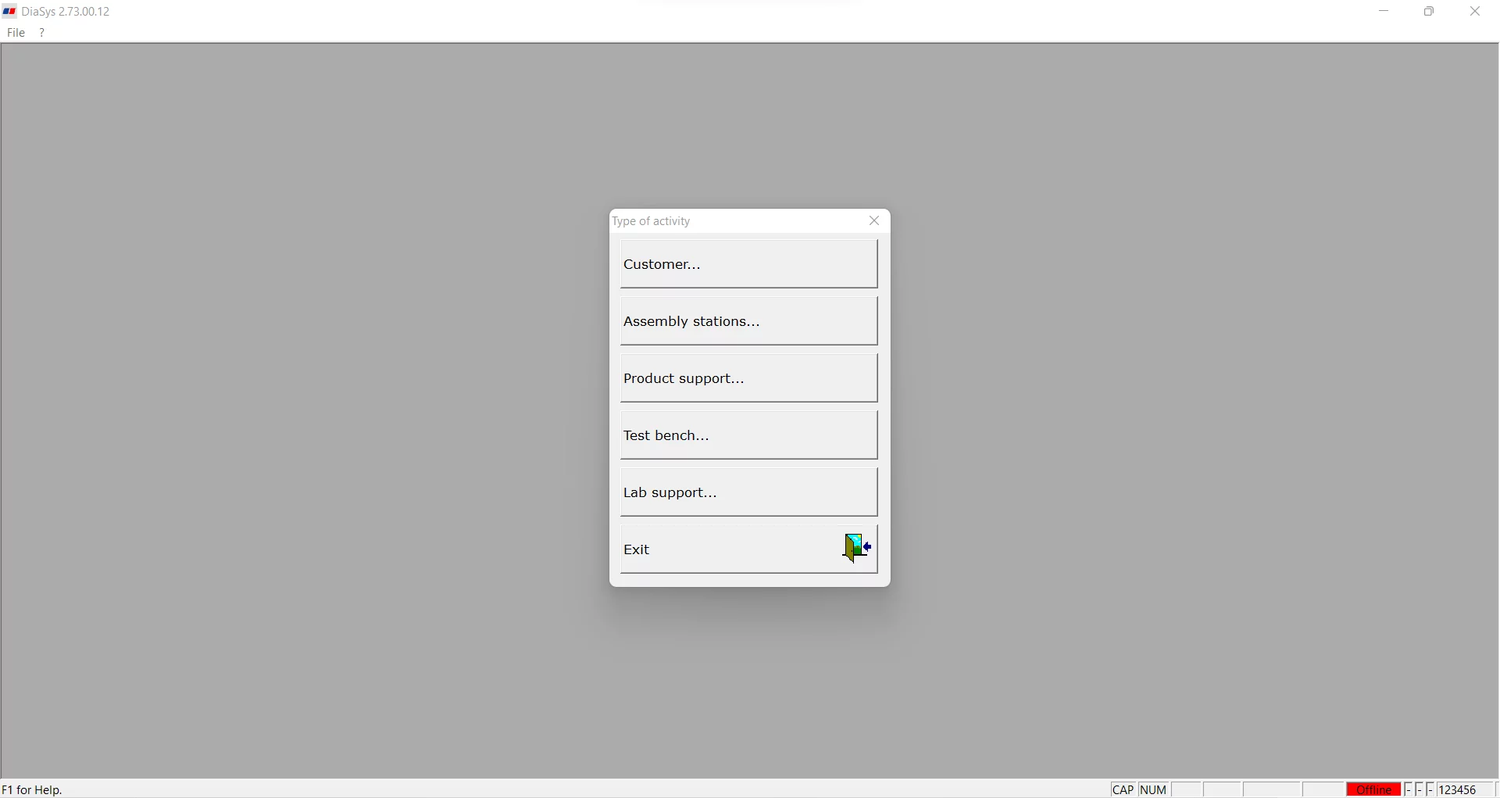Image resolution: width=1500 pixels, height=798 pixels.
Task: Close the DiaSys main window
Action: point(1476,12)
